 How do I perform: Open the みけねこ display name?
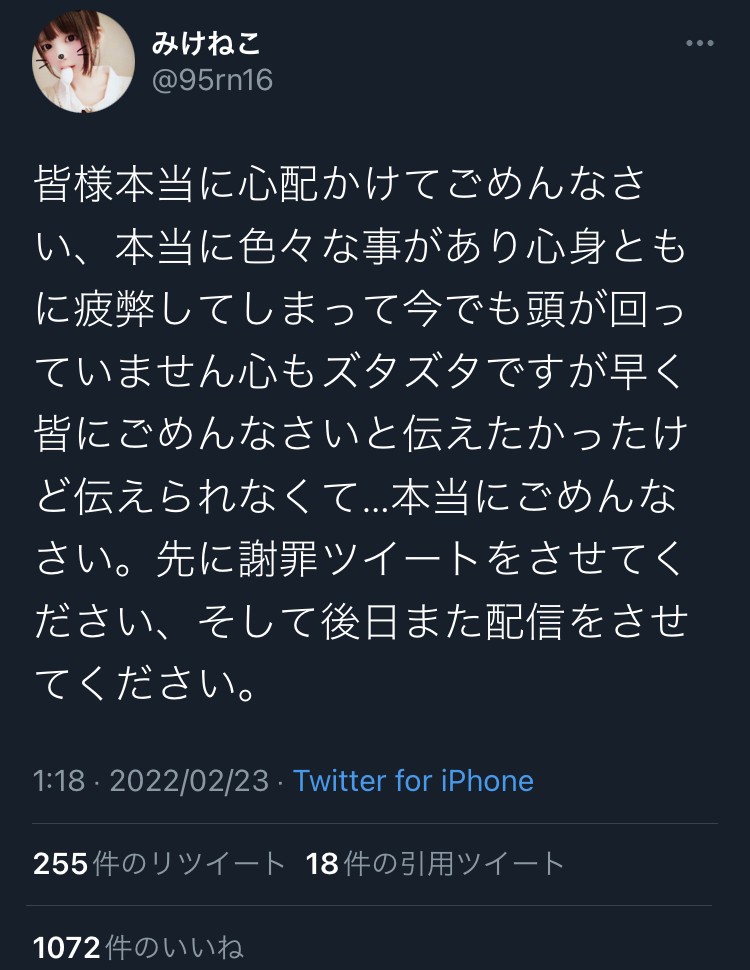207,43
